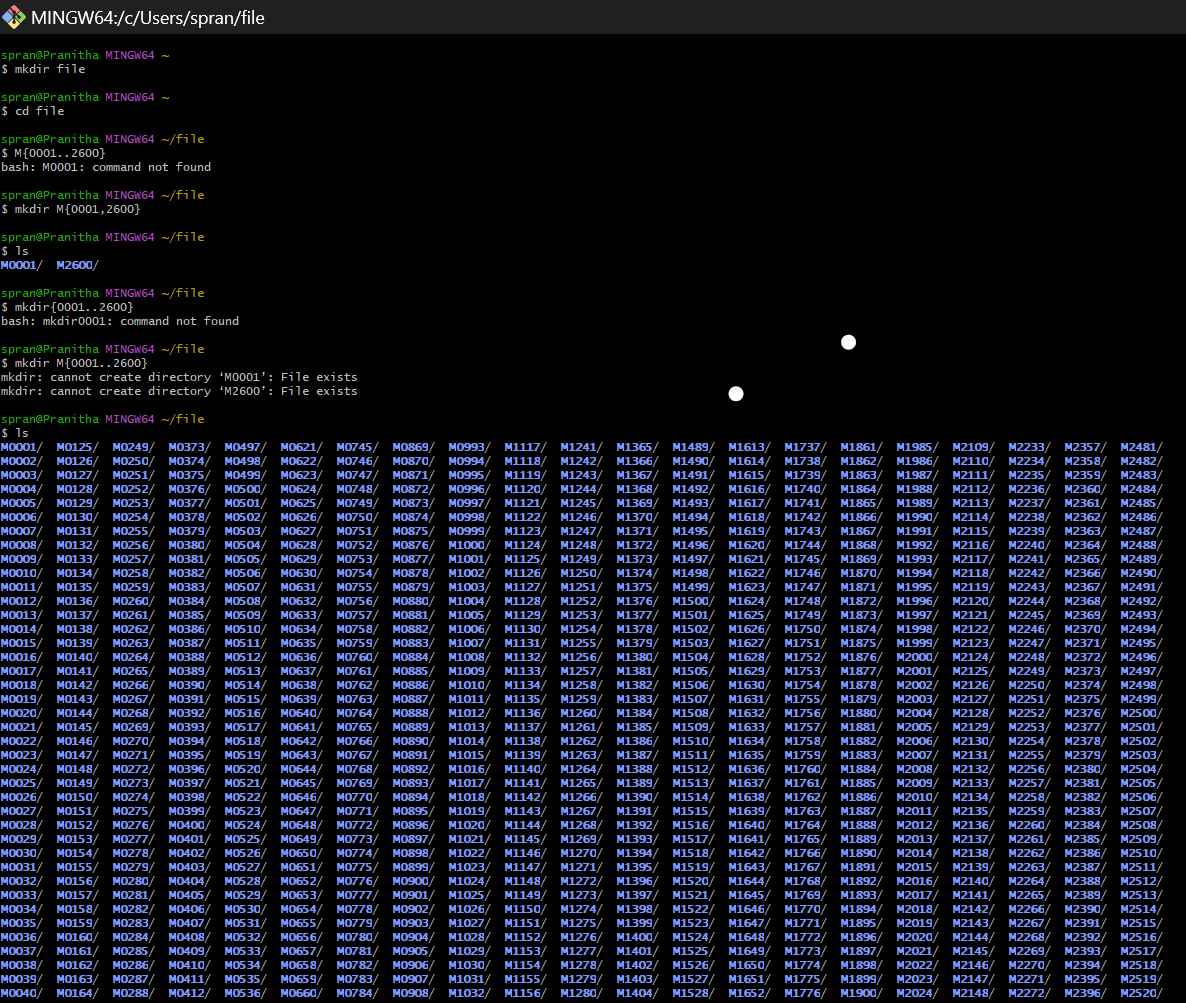Screen dimensions: 1186x1003
Task: Click directory M2490/ in listing
Action: tap(1141, 573)
